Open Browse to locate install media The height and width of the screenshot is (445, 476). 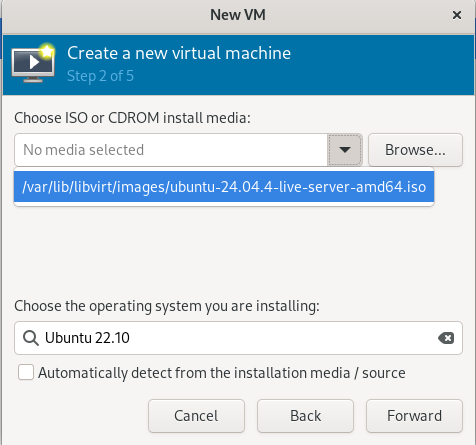(415, 150)
